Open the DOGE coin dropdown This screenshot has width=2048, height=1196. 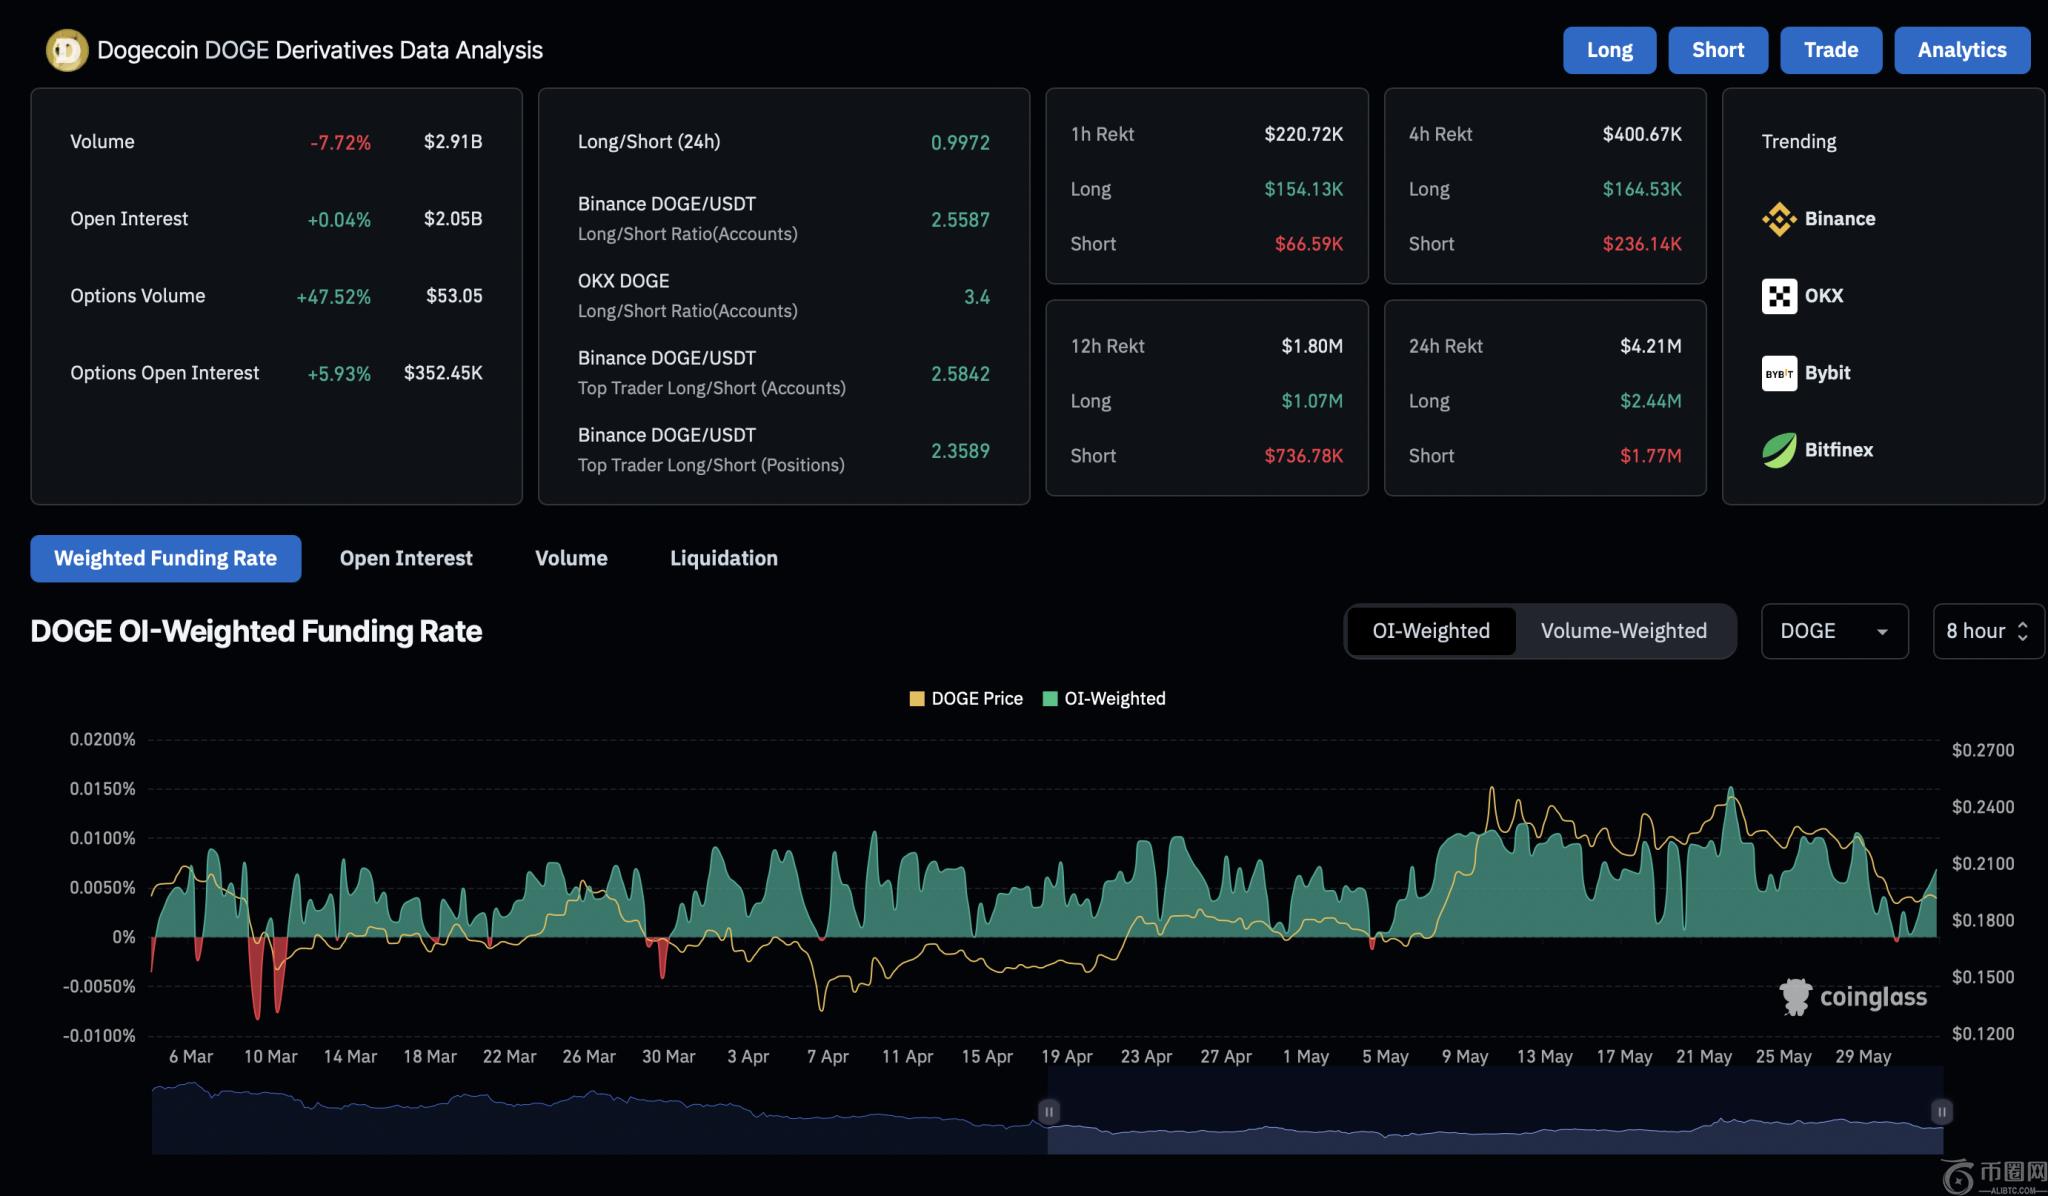tap(1834, 631)
